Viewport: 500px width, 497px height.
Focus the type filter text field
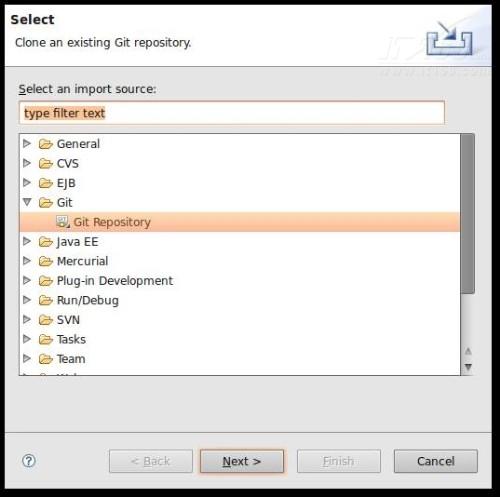pyautogui.click(x=232, y=113)
